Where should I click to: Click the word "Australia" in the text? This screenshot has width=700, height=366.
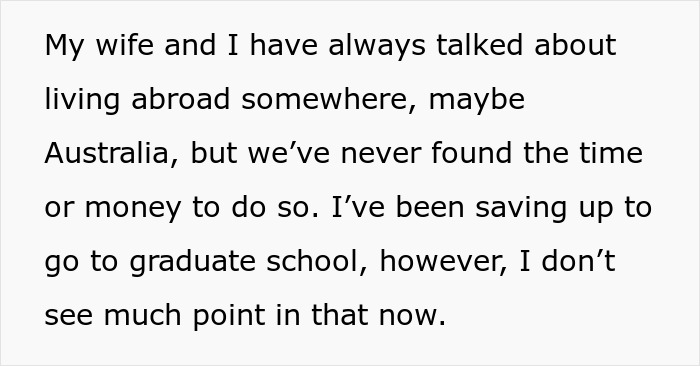coord(107,153)
